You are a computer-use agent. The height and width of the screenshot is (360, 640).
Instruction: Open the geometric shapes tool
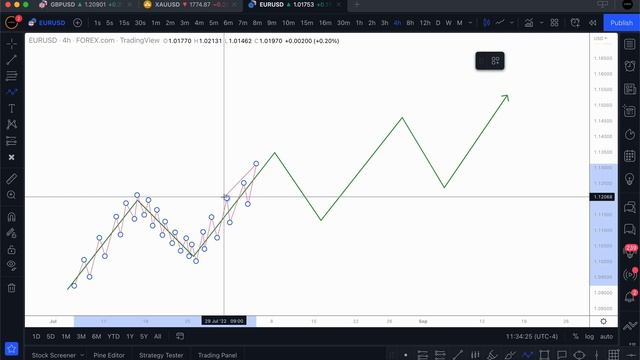pyautogui.click(x=11, y=124)
